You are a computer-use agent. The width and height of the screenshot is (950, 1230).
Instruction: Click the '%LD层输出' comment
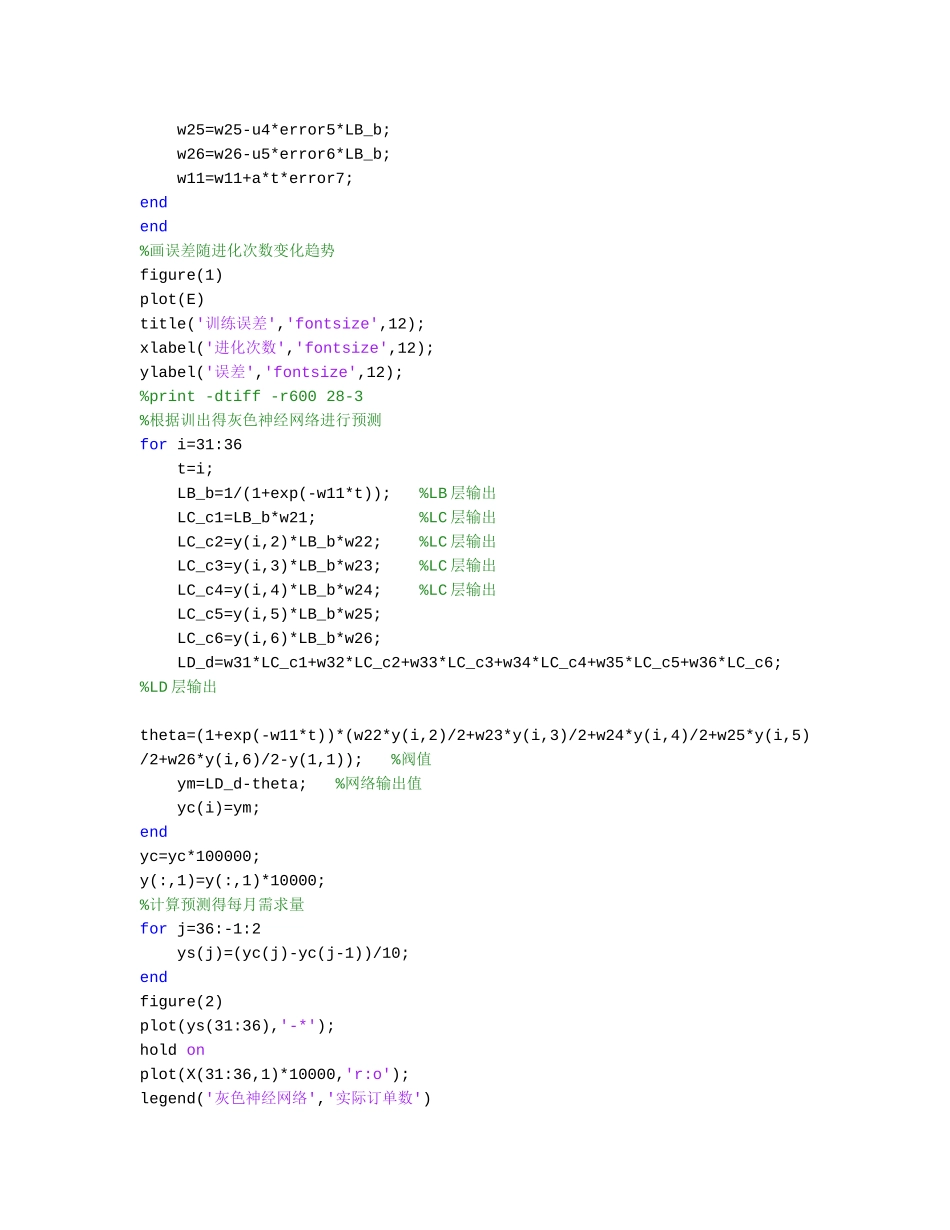point(179,687)
